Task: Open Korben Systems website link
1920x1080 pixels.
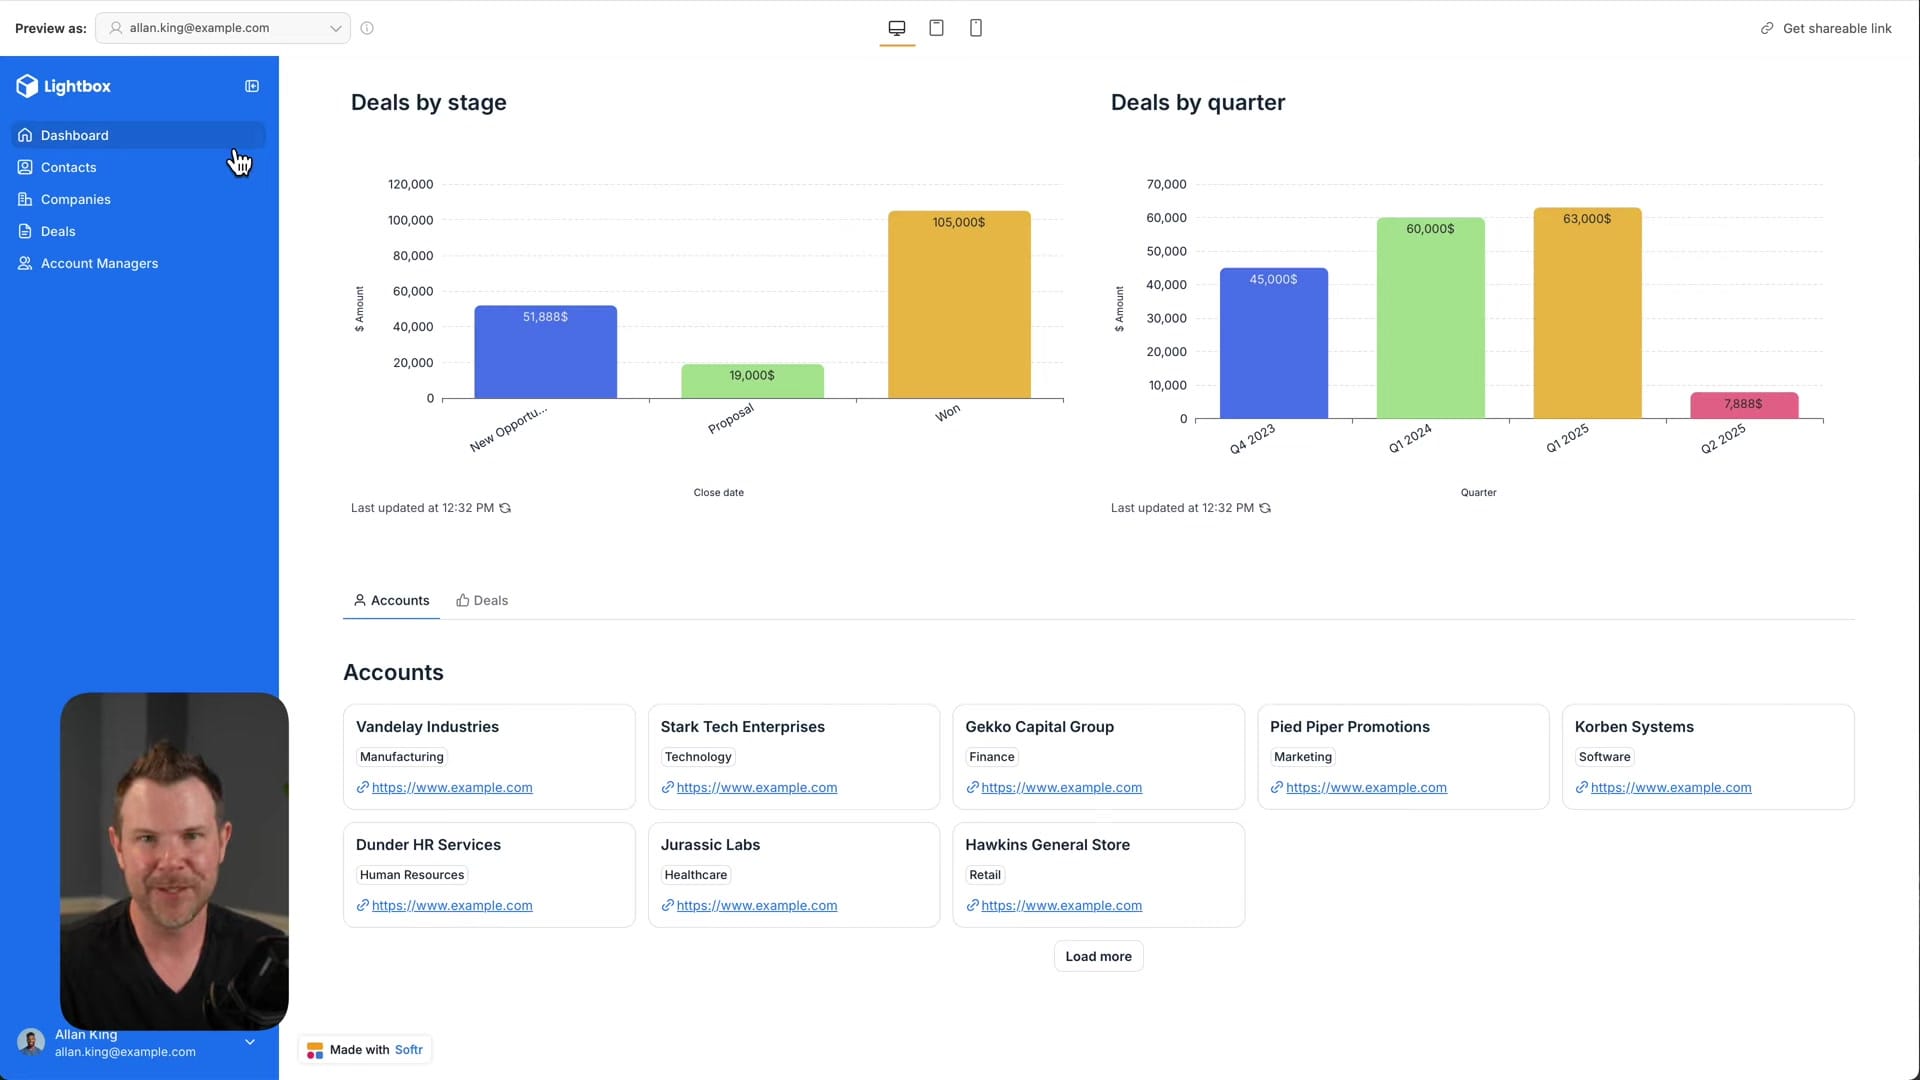Action: point(1670,787)
